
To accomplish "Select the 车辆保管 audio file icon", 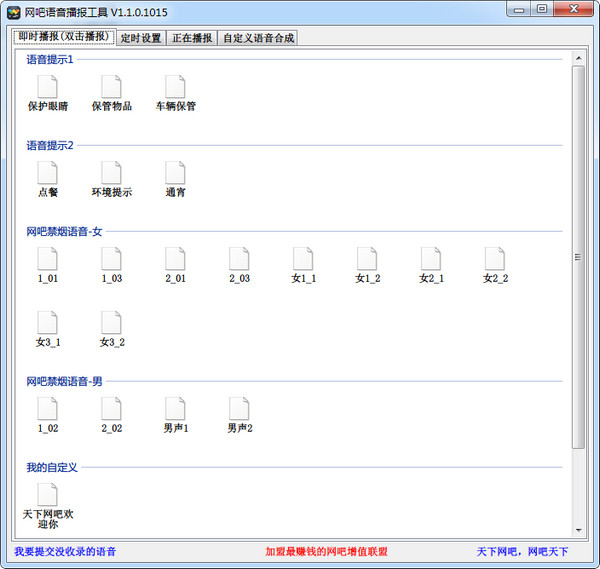I will [x=175, y=86].
